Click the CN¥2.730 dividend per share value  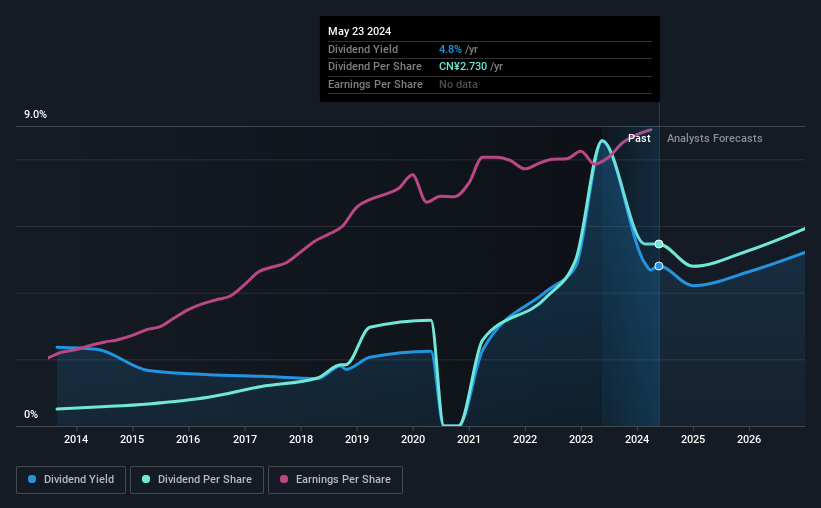(463, 67)
